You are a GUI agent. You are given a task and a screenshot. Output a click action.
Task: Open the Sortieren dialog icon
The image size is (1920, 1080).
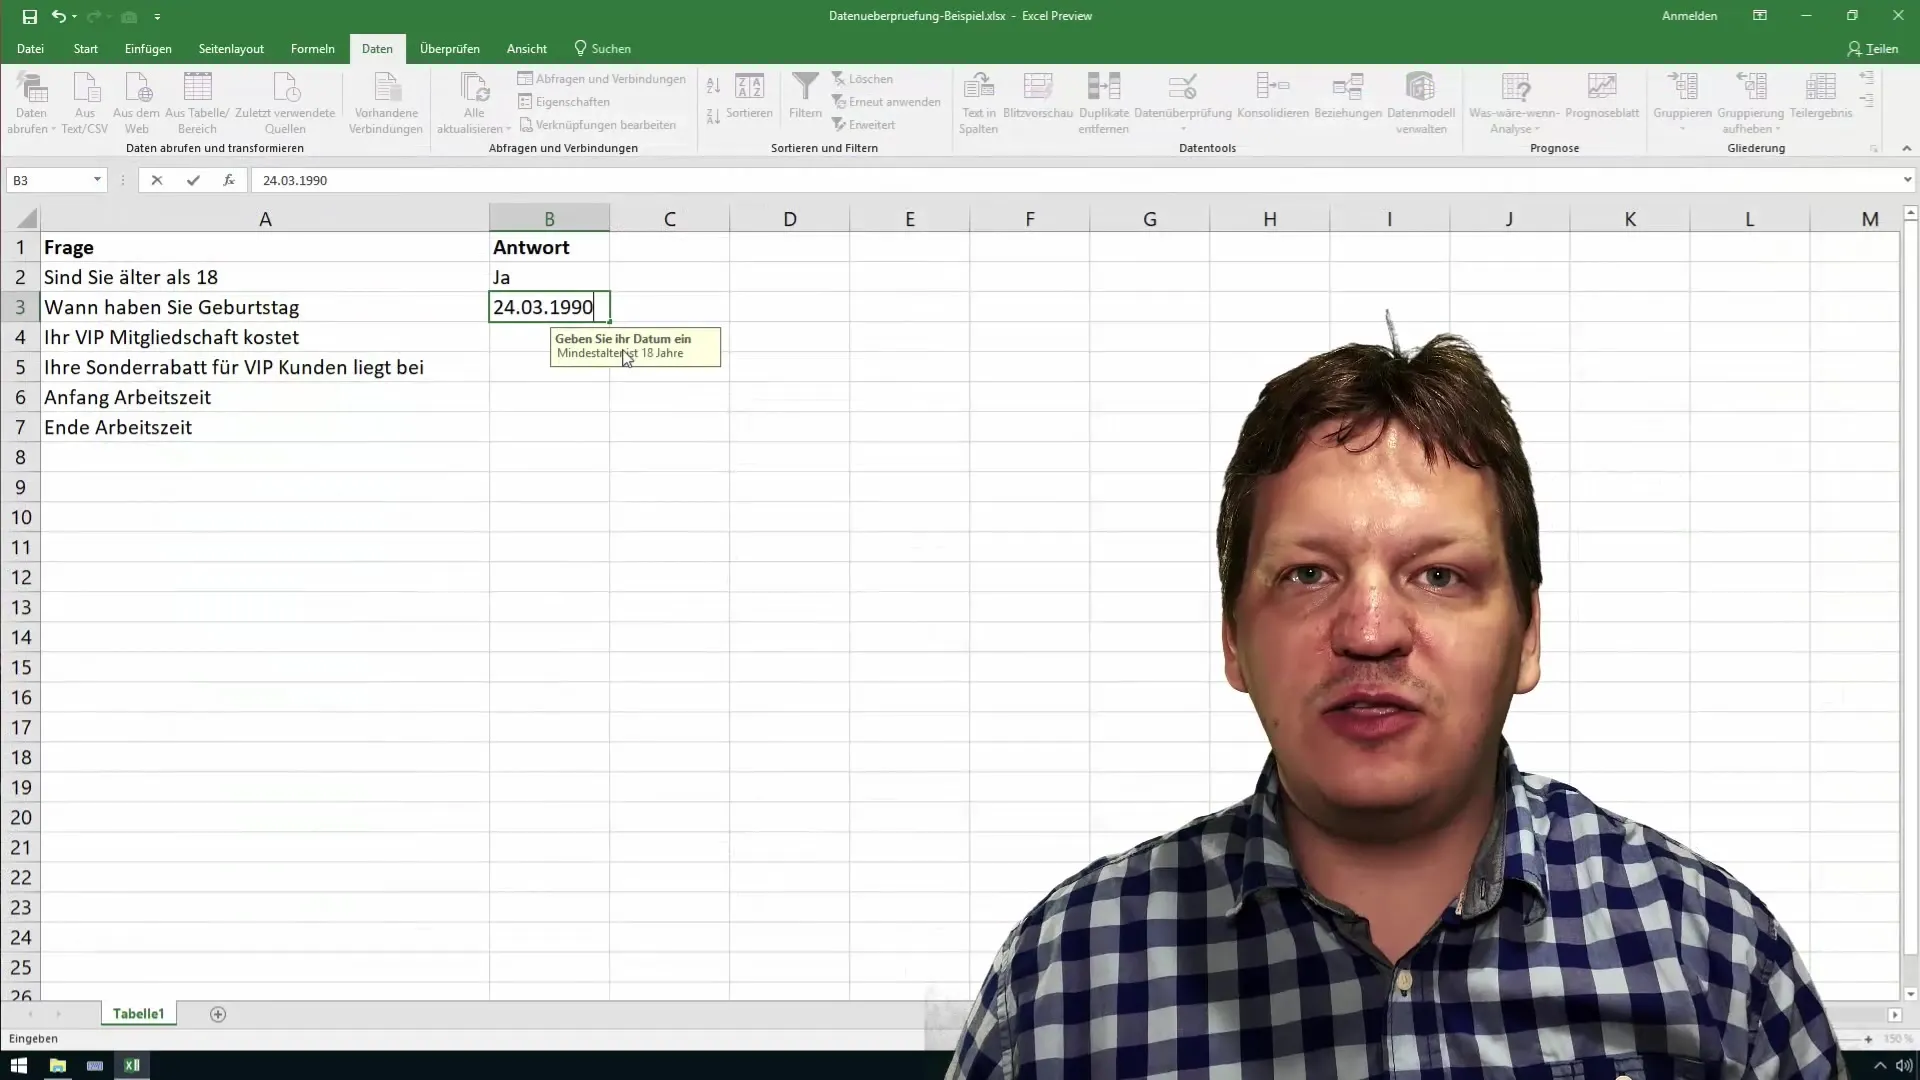coord(749,96)
